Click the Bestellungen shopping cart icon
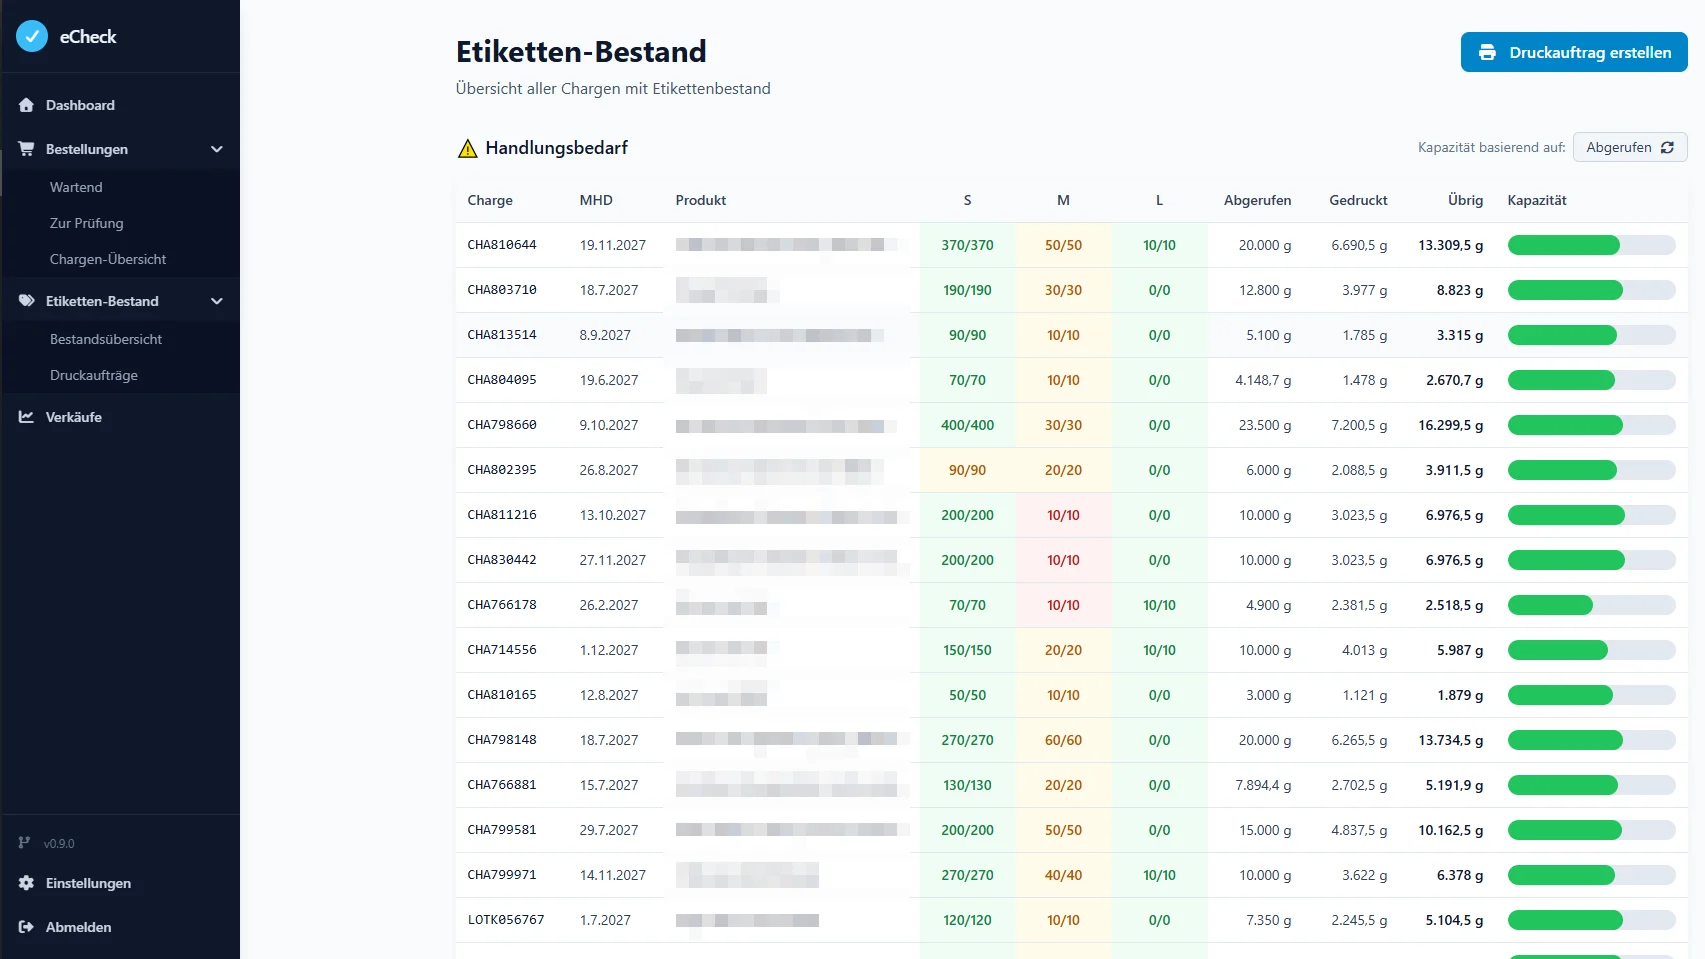 pos(26,149)
